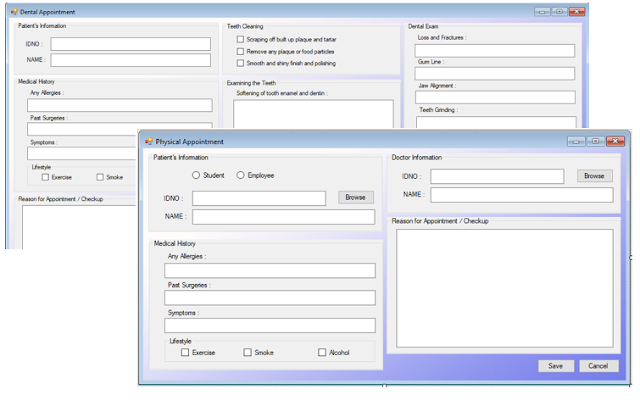
Task: Save the physical appointment
Action: 556,366
